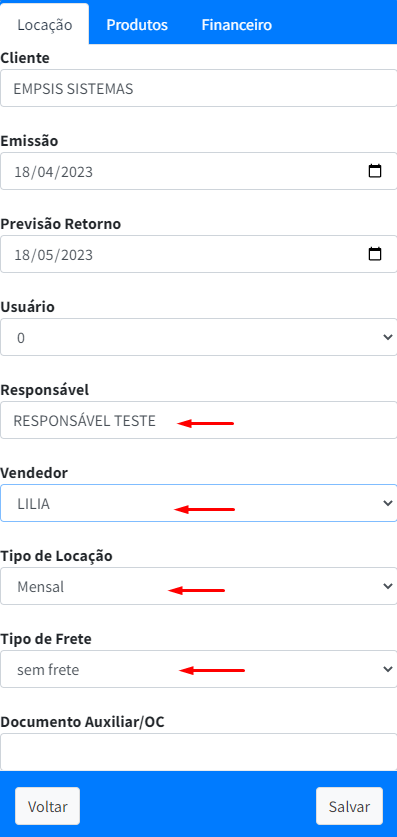Click the chevron arrow in Tipo de Frete
The width and height of the screenshot is (397, 837).
(387, 669)
